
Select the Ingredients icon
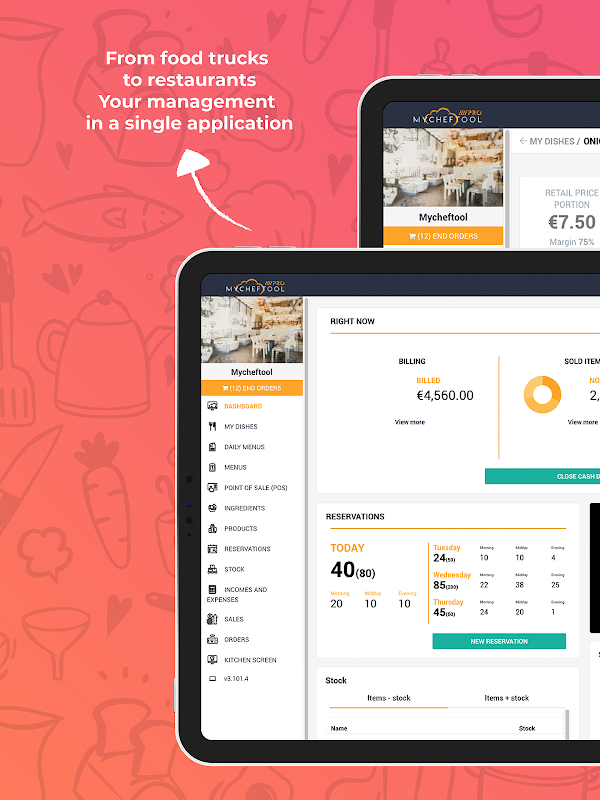(x=212, y=508)
